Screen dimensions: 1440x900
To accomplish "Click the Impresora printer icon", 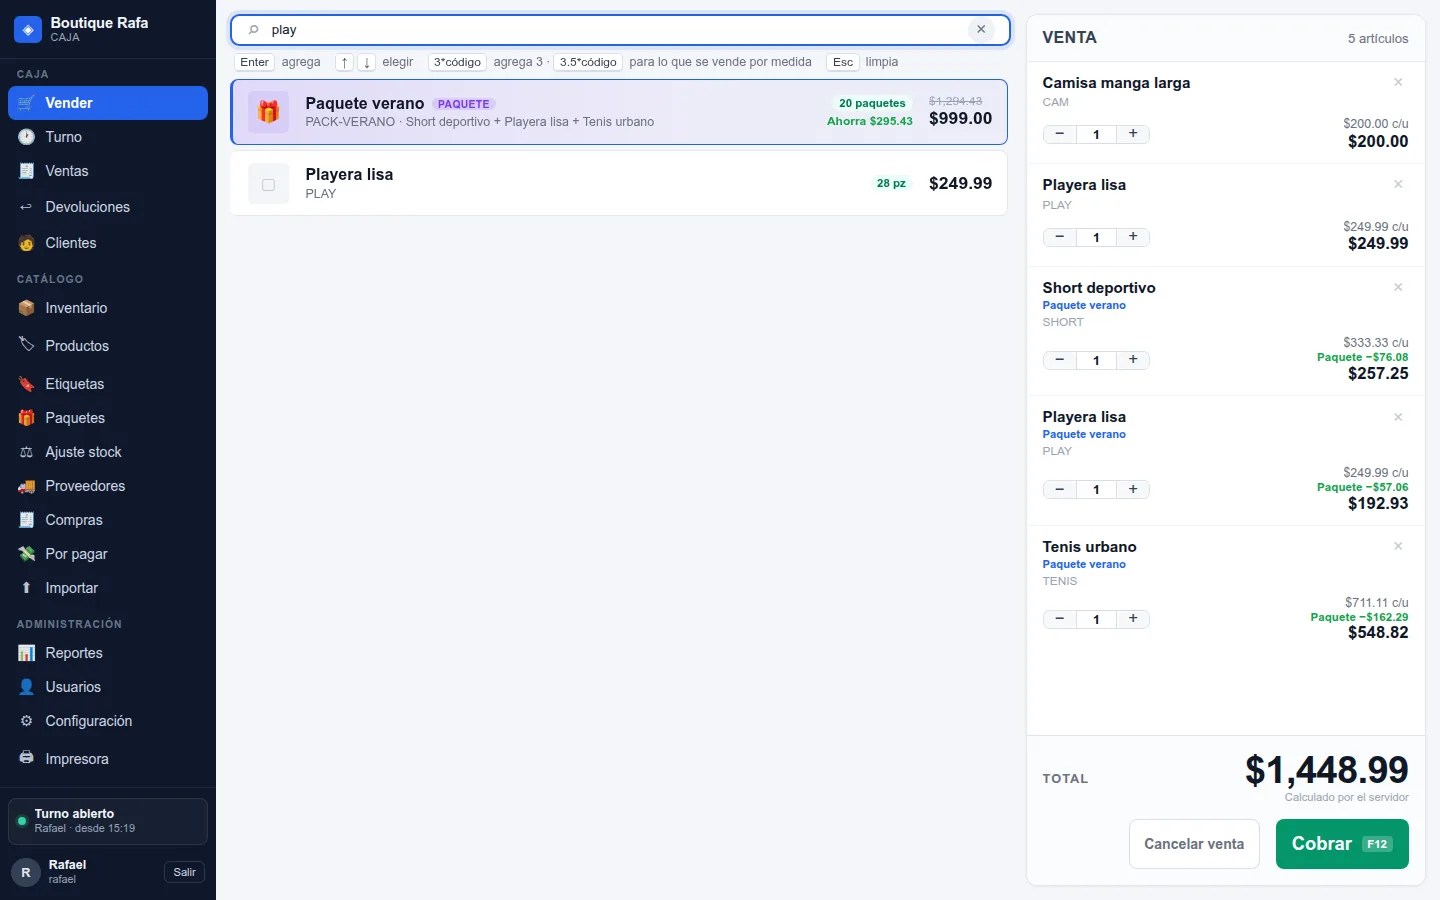I will pos(27,759).
